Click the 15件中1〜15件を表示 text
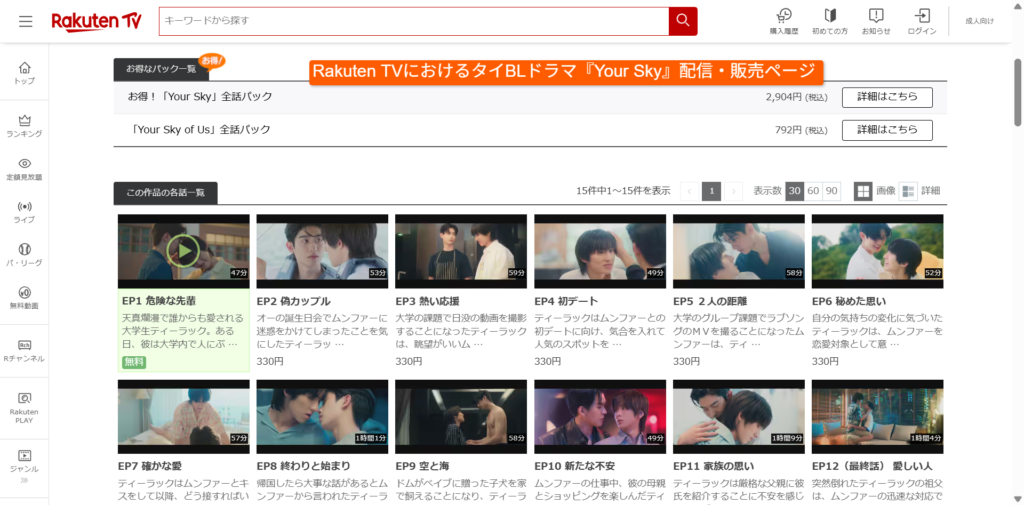This screenshot has height=505, width=1024. tap(623, 191)
